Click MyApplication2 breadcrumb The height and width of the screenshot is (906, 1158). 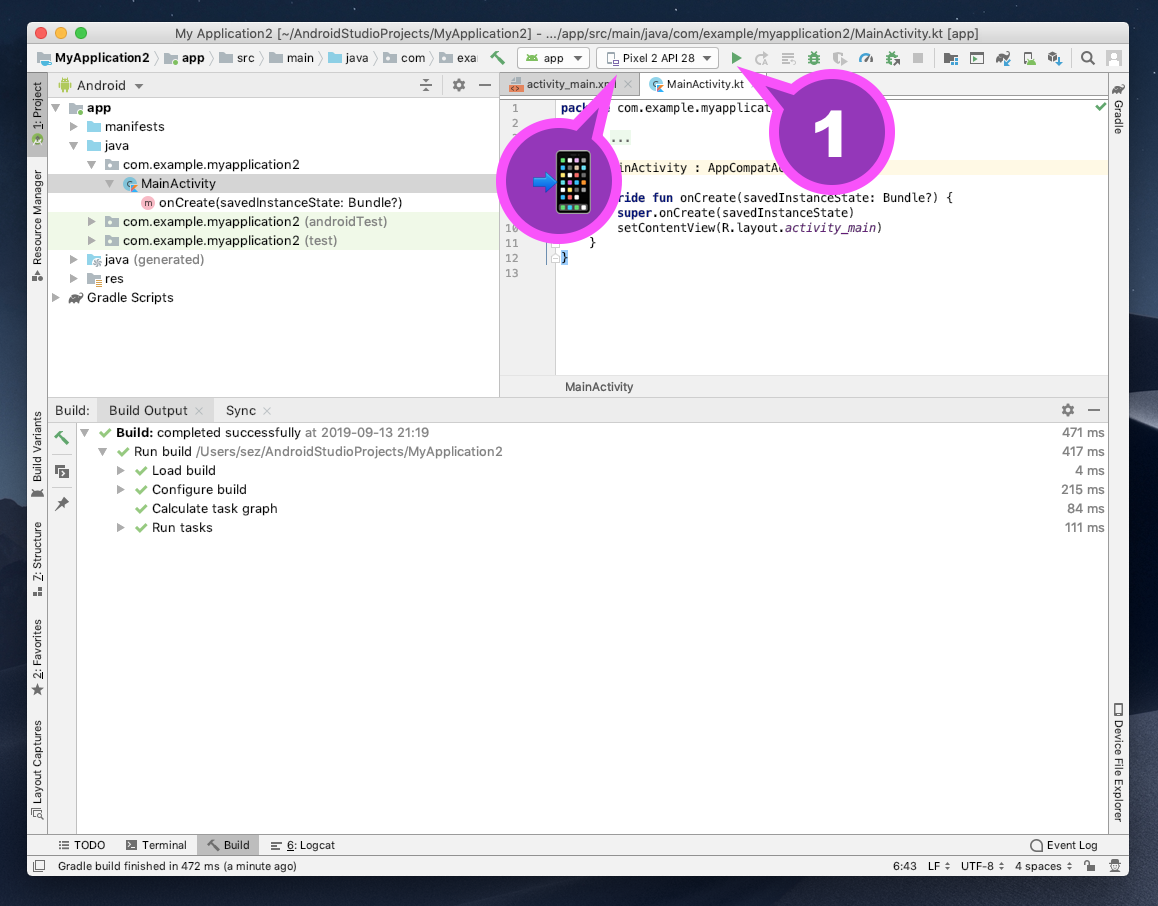94,58
